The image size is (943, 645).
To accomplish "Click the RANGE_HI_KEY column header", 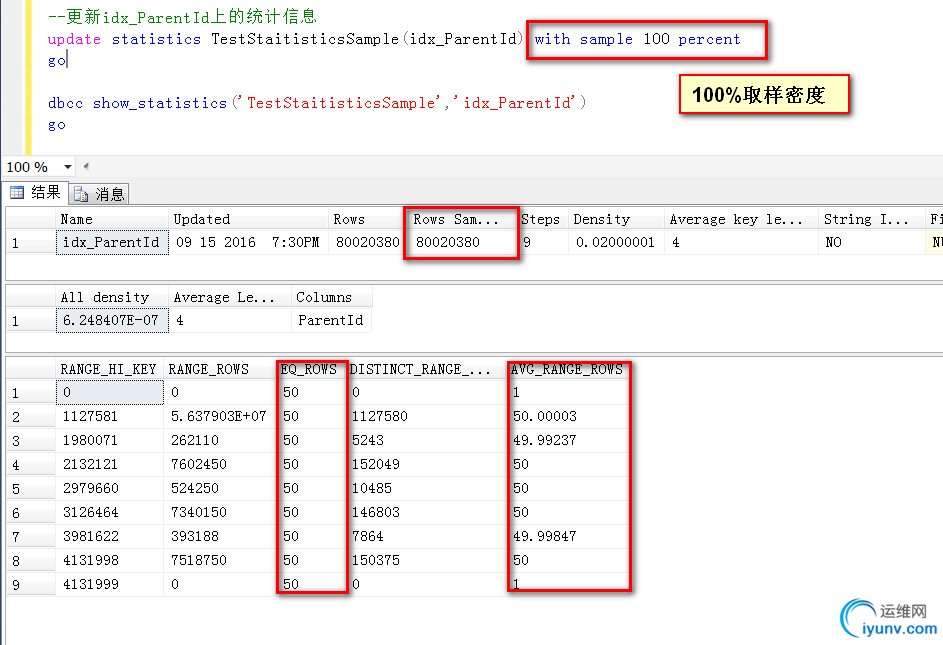I will (109, 369).
